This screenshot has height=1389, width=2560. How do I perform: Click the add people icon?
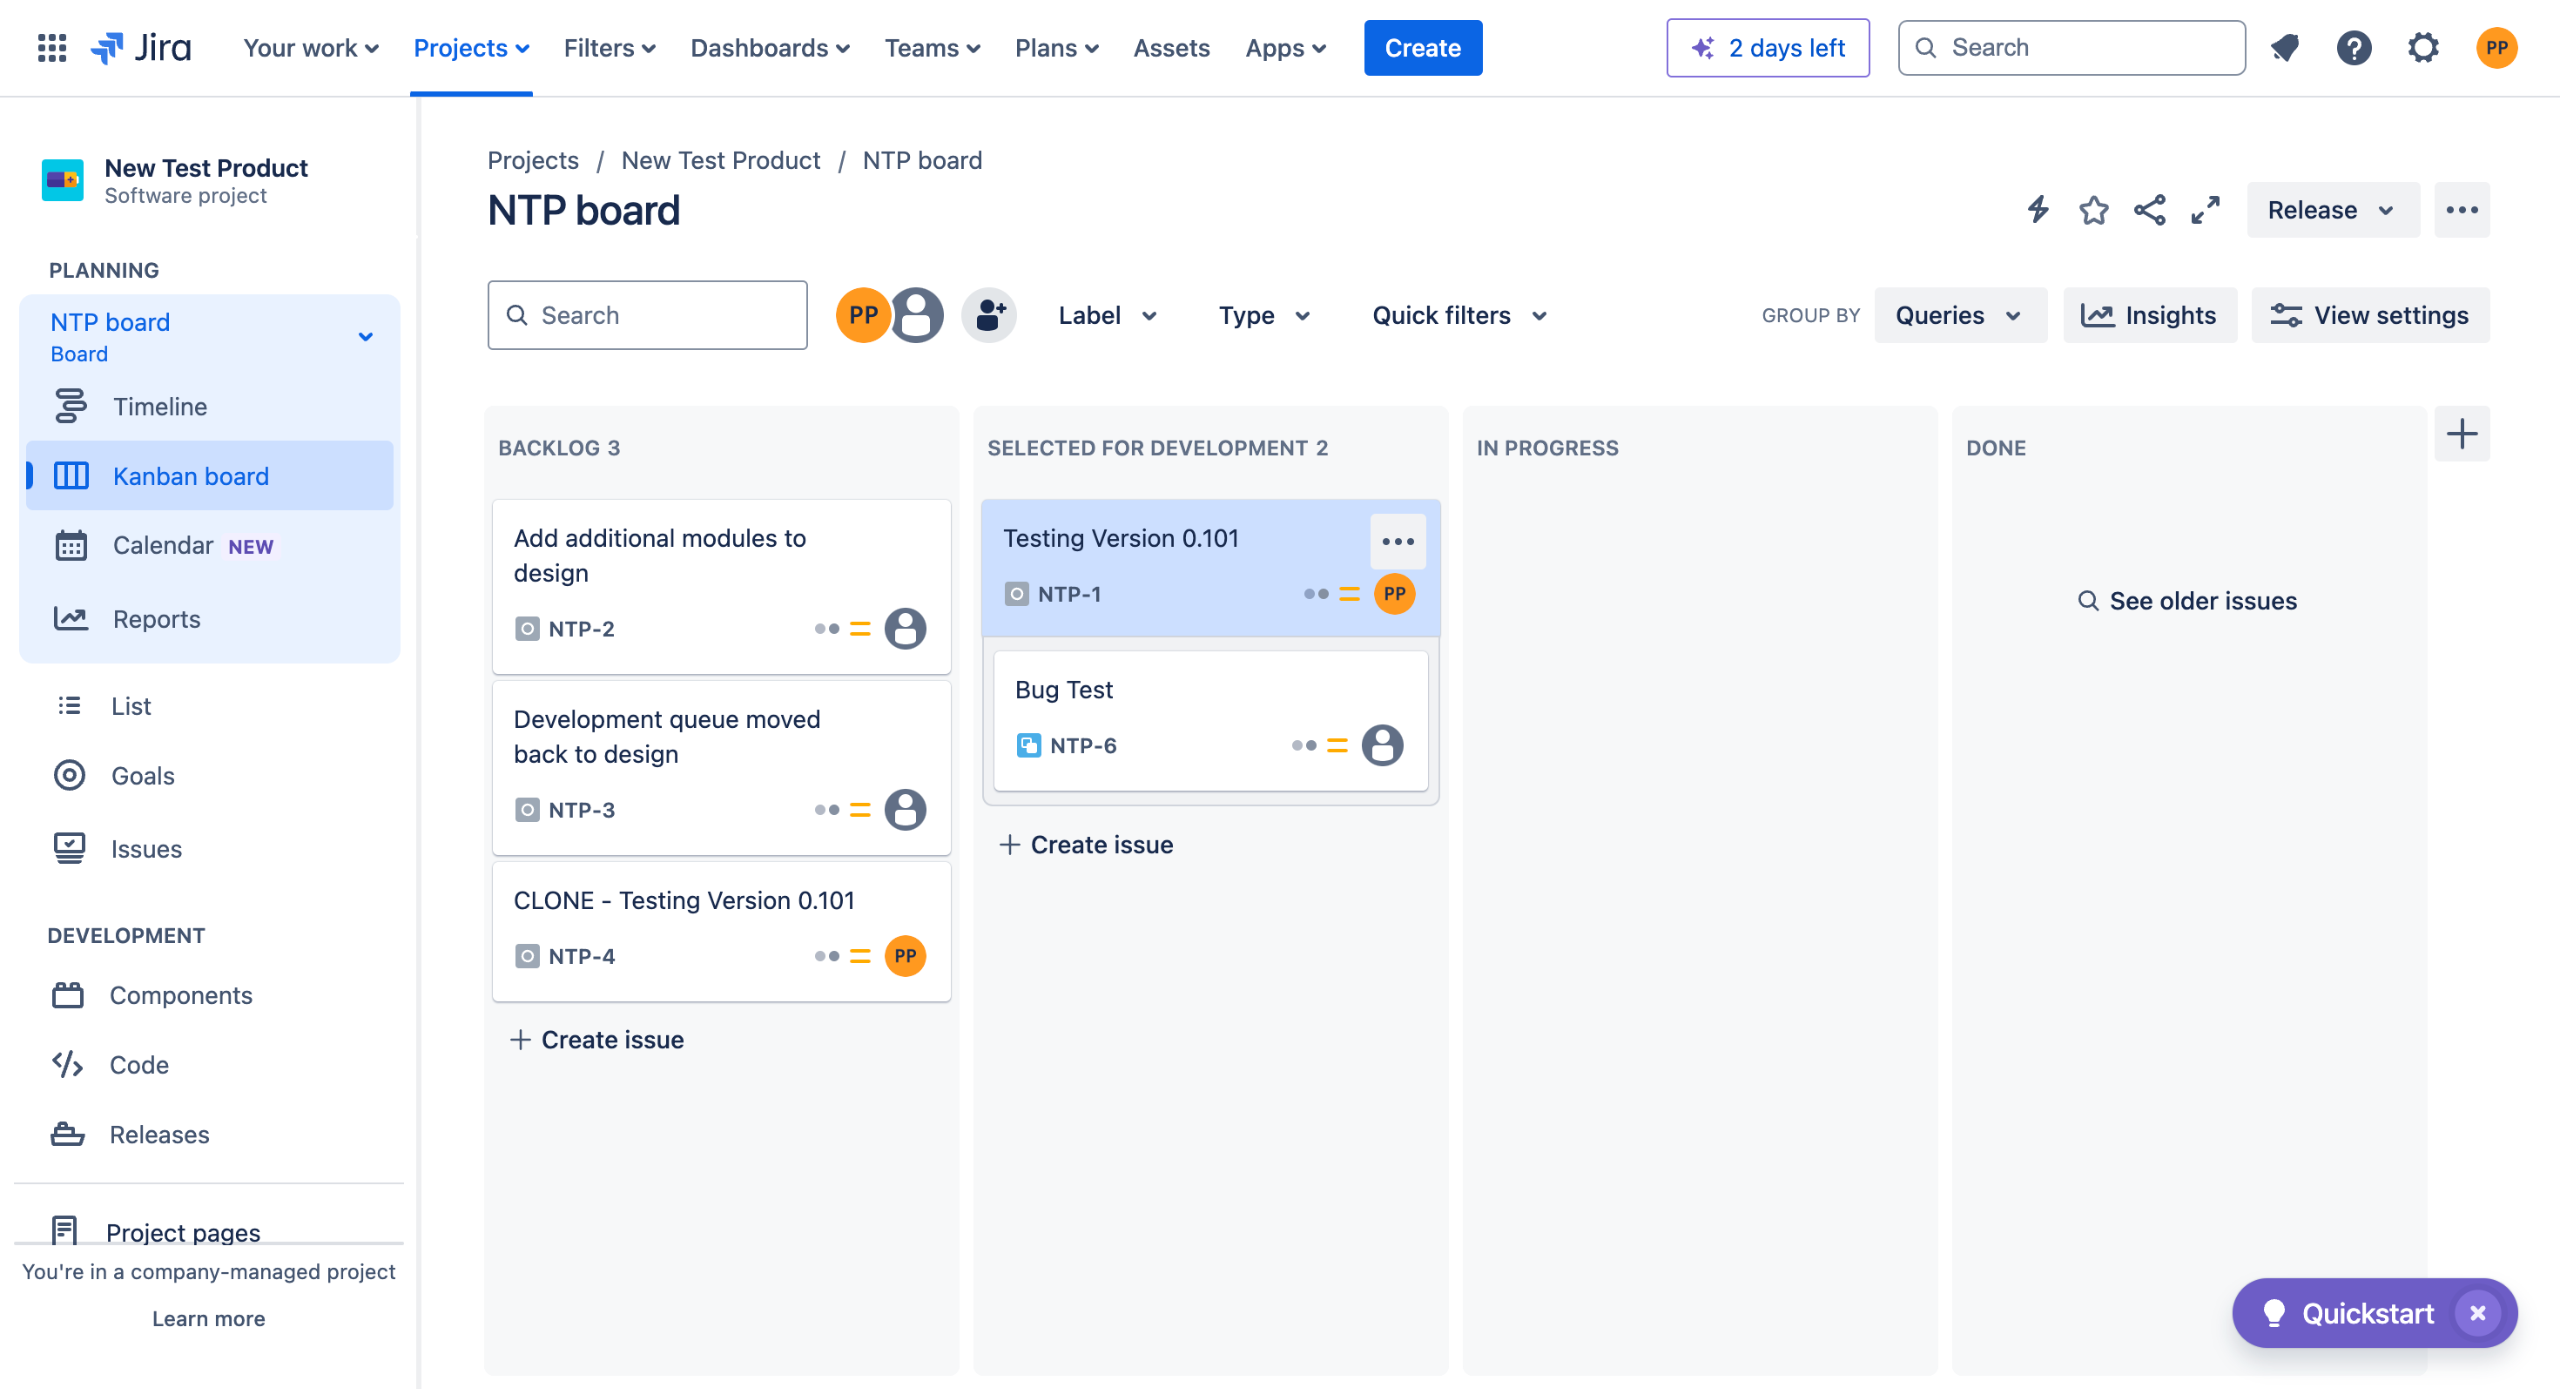pyautogui.click(x=989, y=315)
